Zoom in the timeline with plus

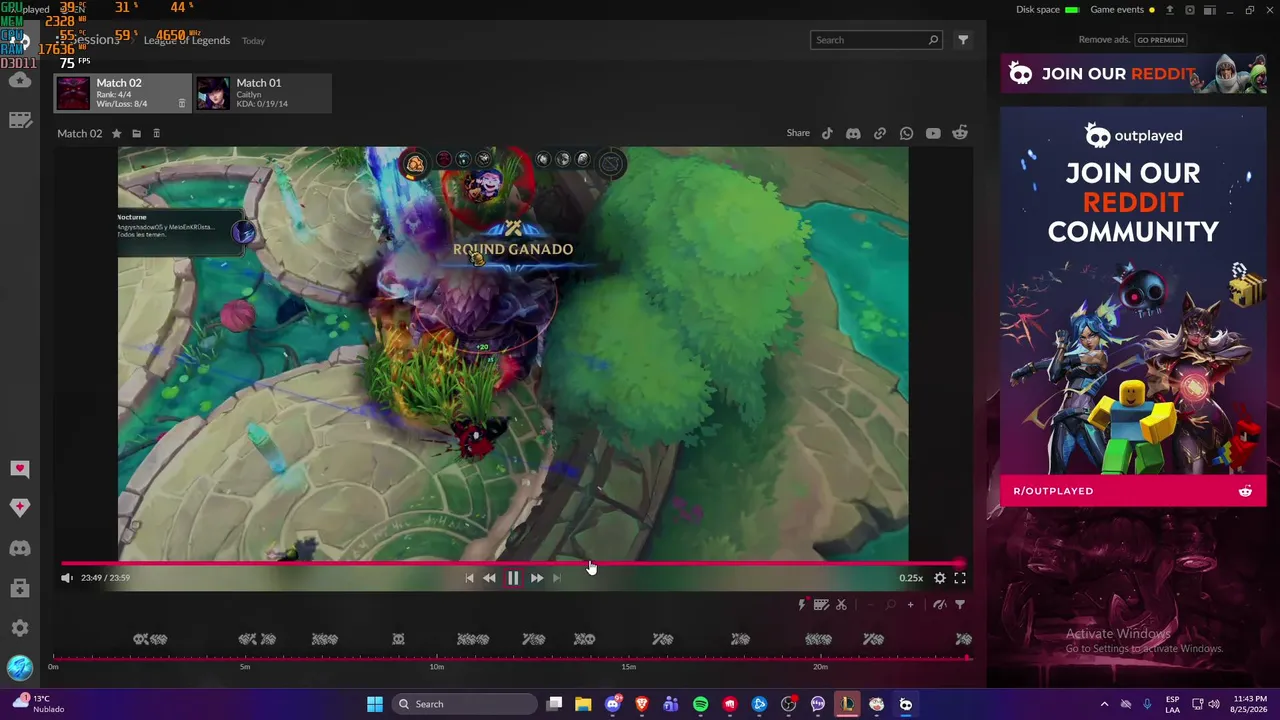point(910,605)
